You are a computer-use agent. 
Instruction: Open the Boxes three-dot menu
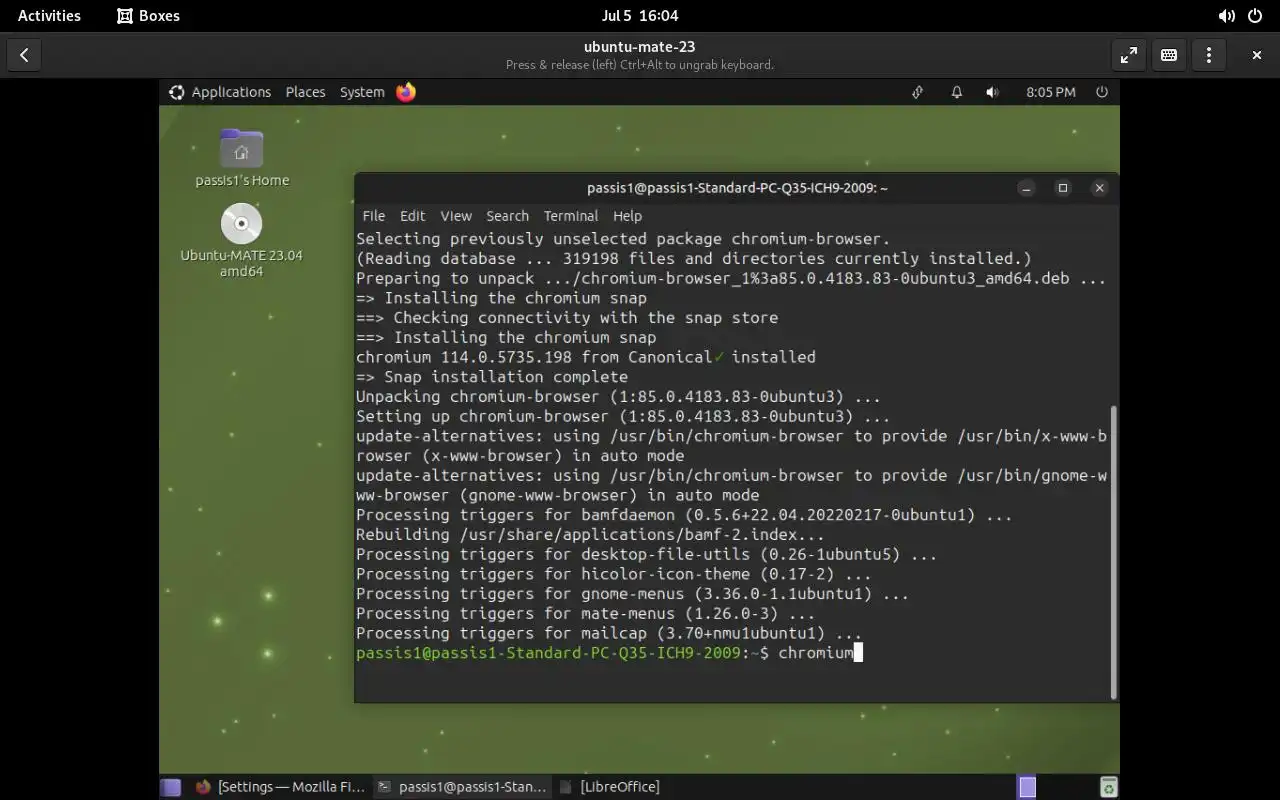[1209, 55]
